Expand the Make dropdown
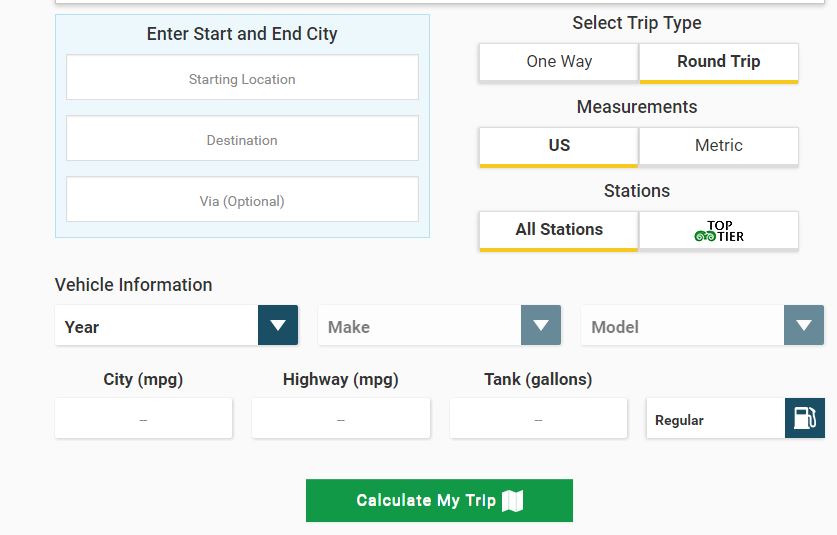837x535 pixels. click(x=541, y=326)
